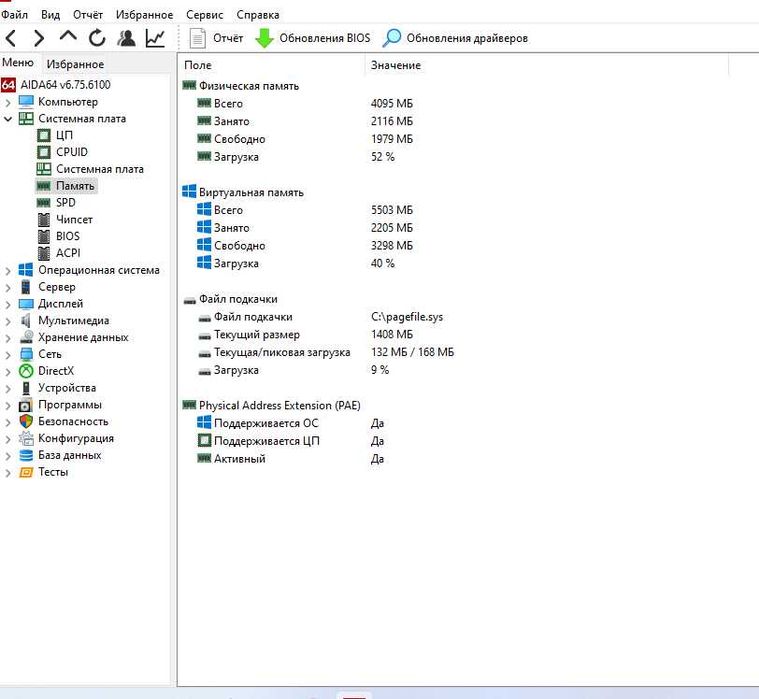Image resolution: width=759 pixels, height=699 pixels.
Task: Expand the Устройства tree node
Action: click(8, 389)
